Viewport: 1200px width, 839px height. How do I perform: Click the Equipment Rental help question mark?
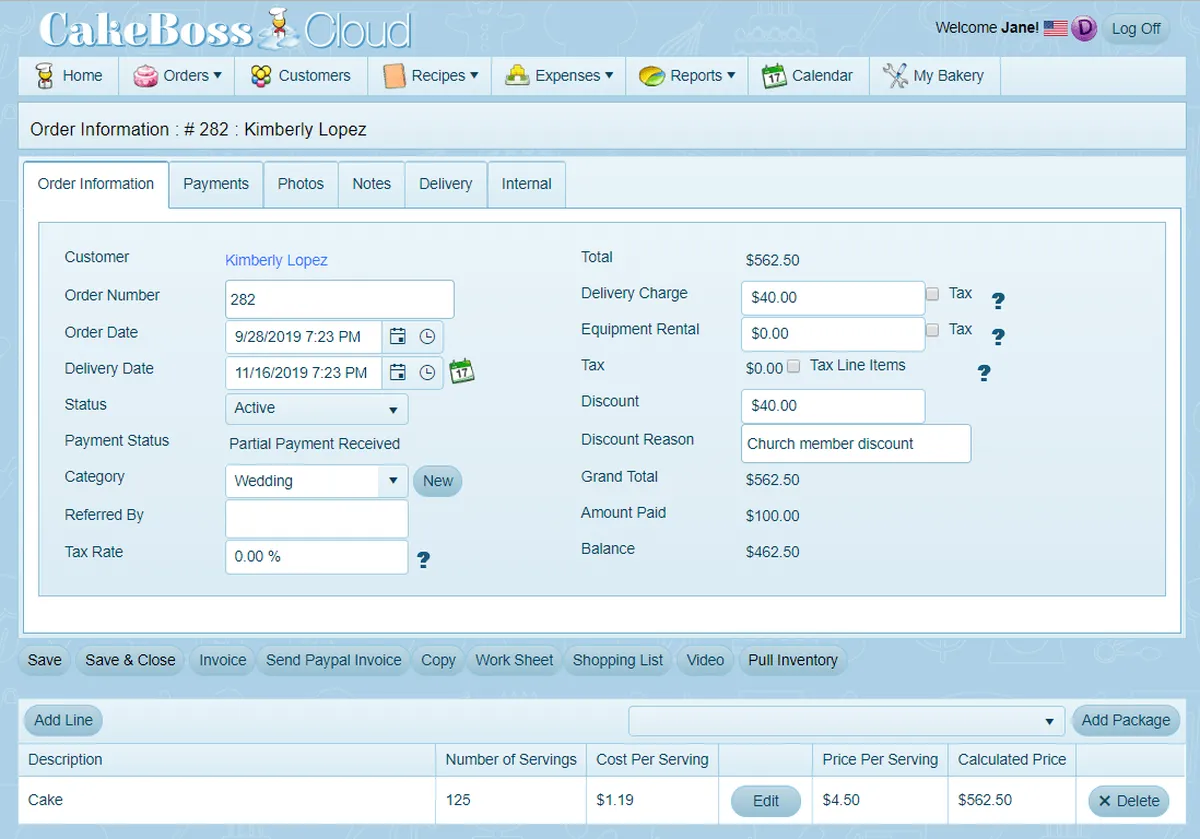point(997,337)
